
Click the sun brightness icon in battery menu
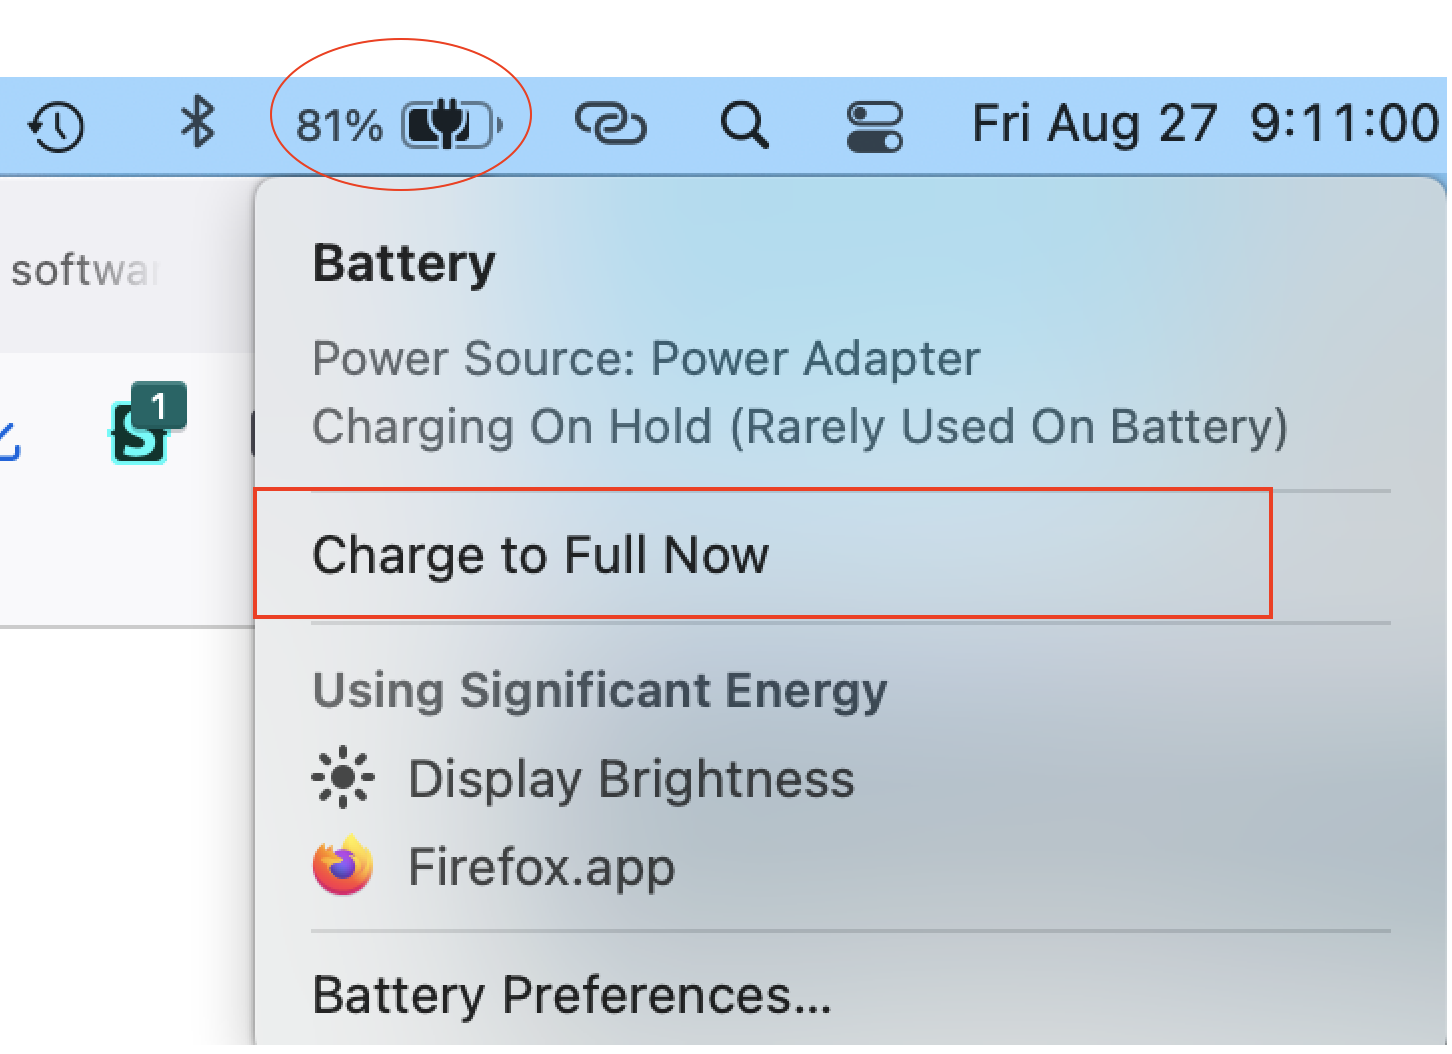[x=343, y=777]
